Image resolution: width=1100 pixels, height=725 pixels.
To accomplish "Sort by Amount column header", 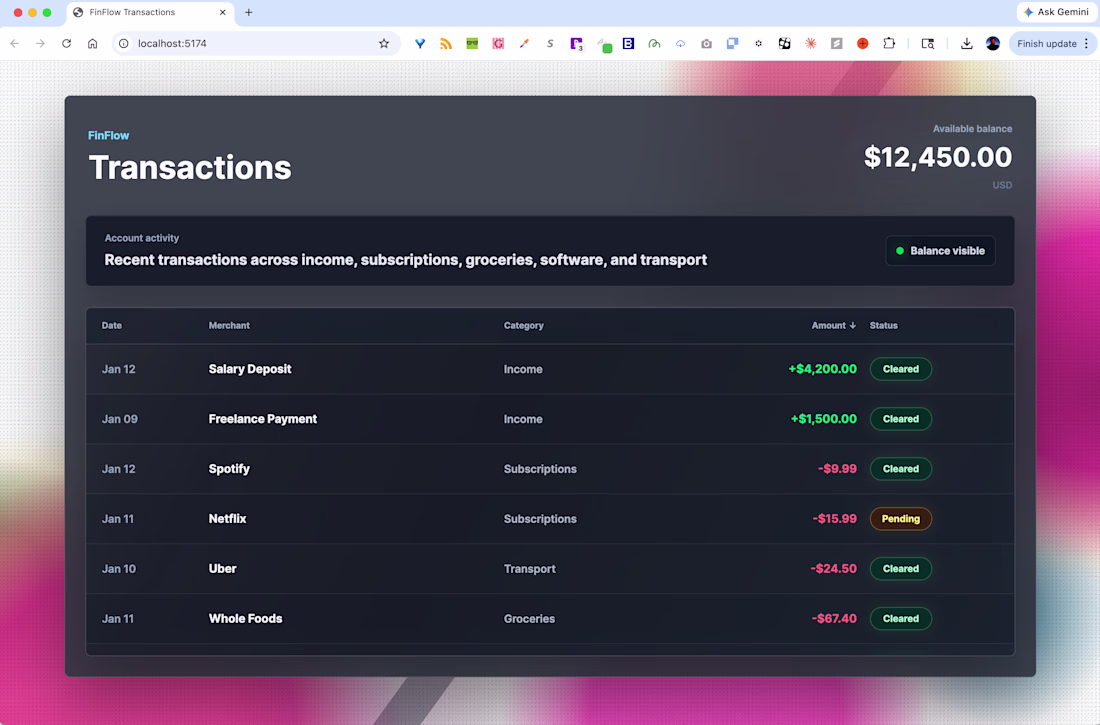I will click(833, 326).
